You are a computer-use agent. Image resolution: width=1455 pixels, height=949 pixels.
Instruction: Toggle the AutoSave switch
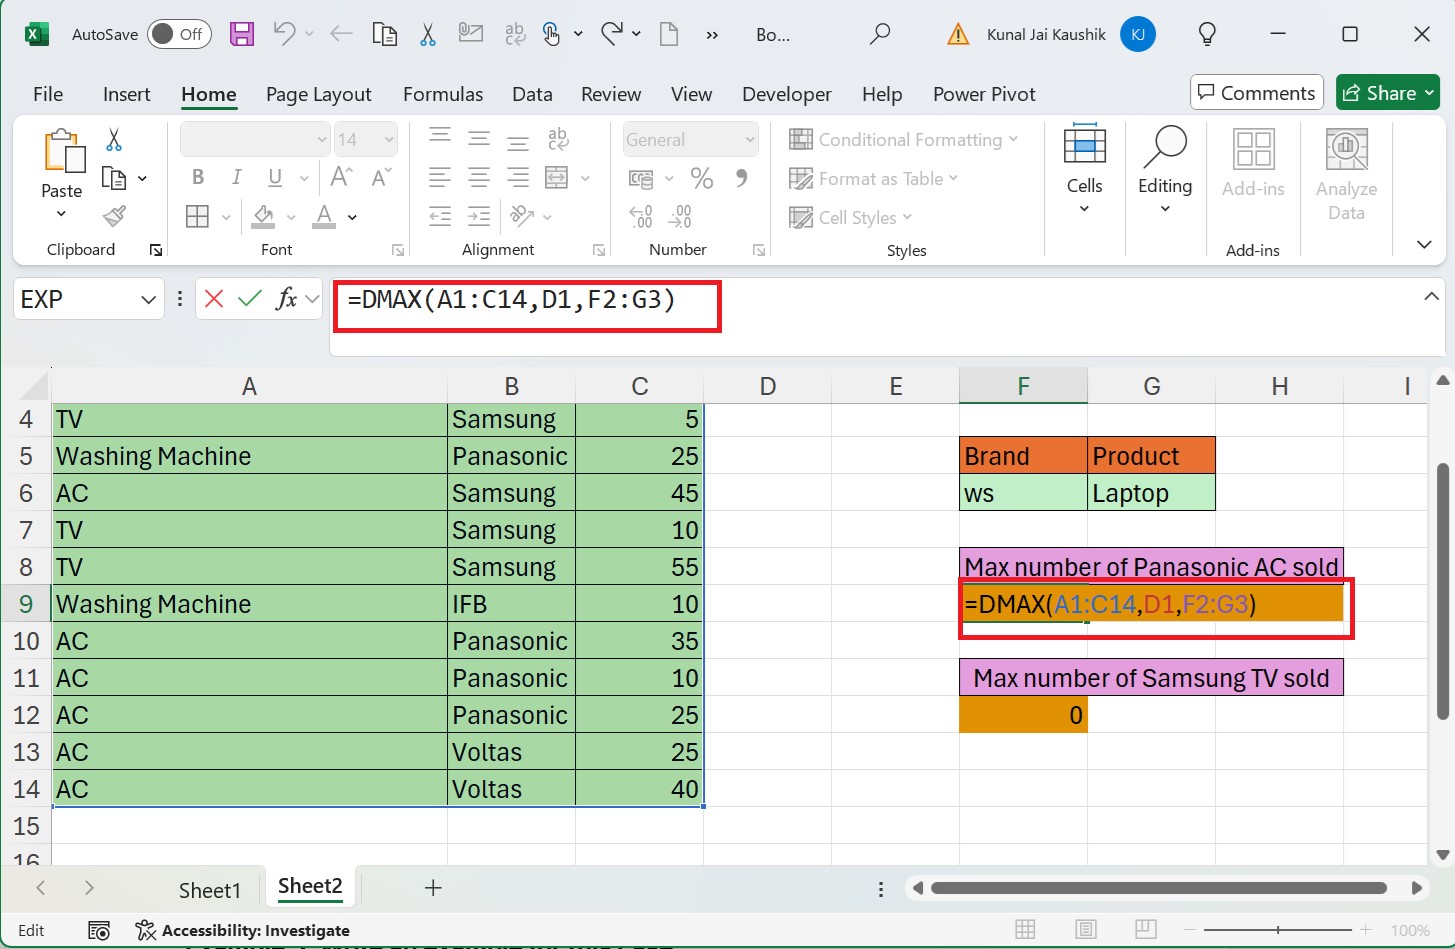point(180,35)
